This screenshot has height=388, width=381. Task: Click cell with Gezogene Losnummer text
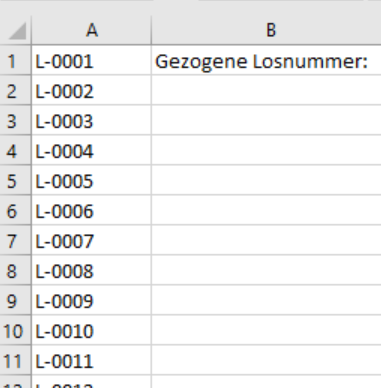pyautogui.click(x=267, y=60)
